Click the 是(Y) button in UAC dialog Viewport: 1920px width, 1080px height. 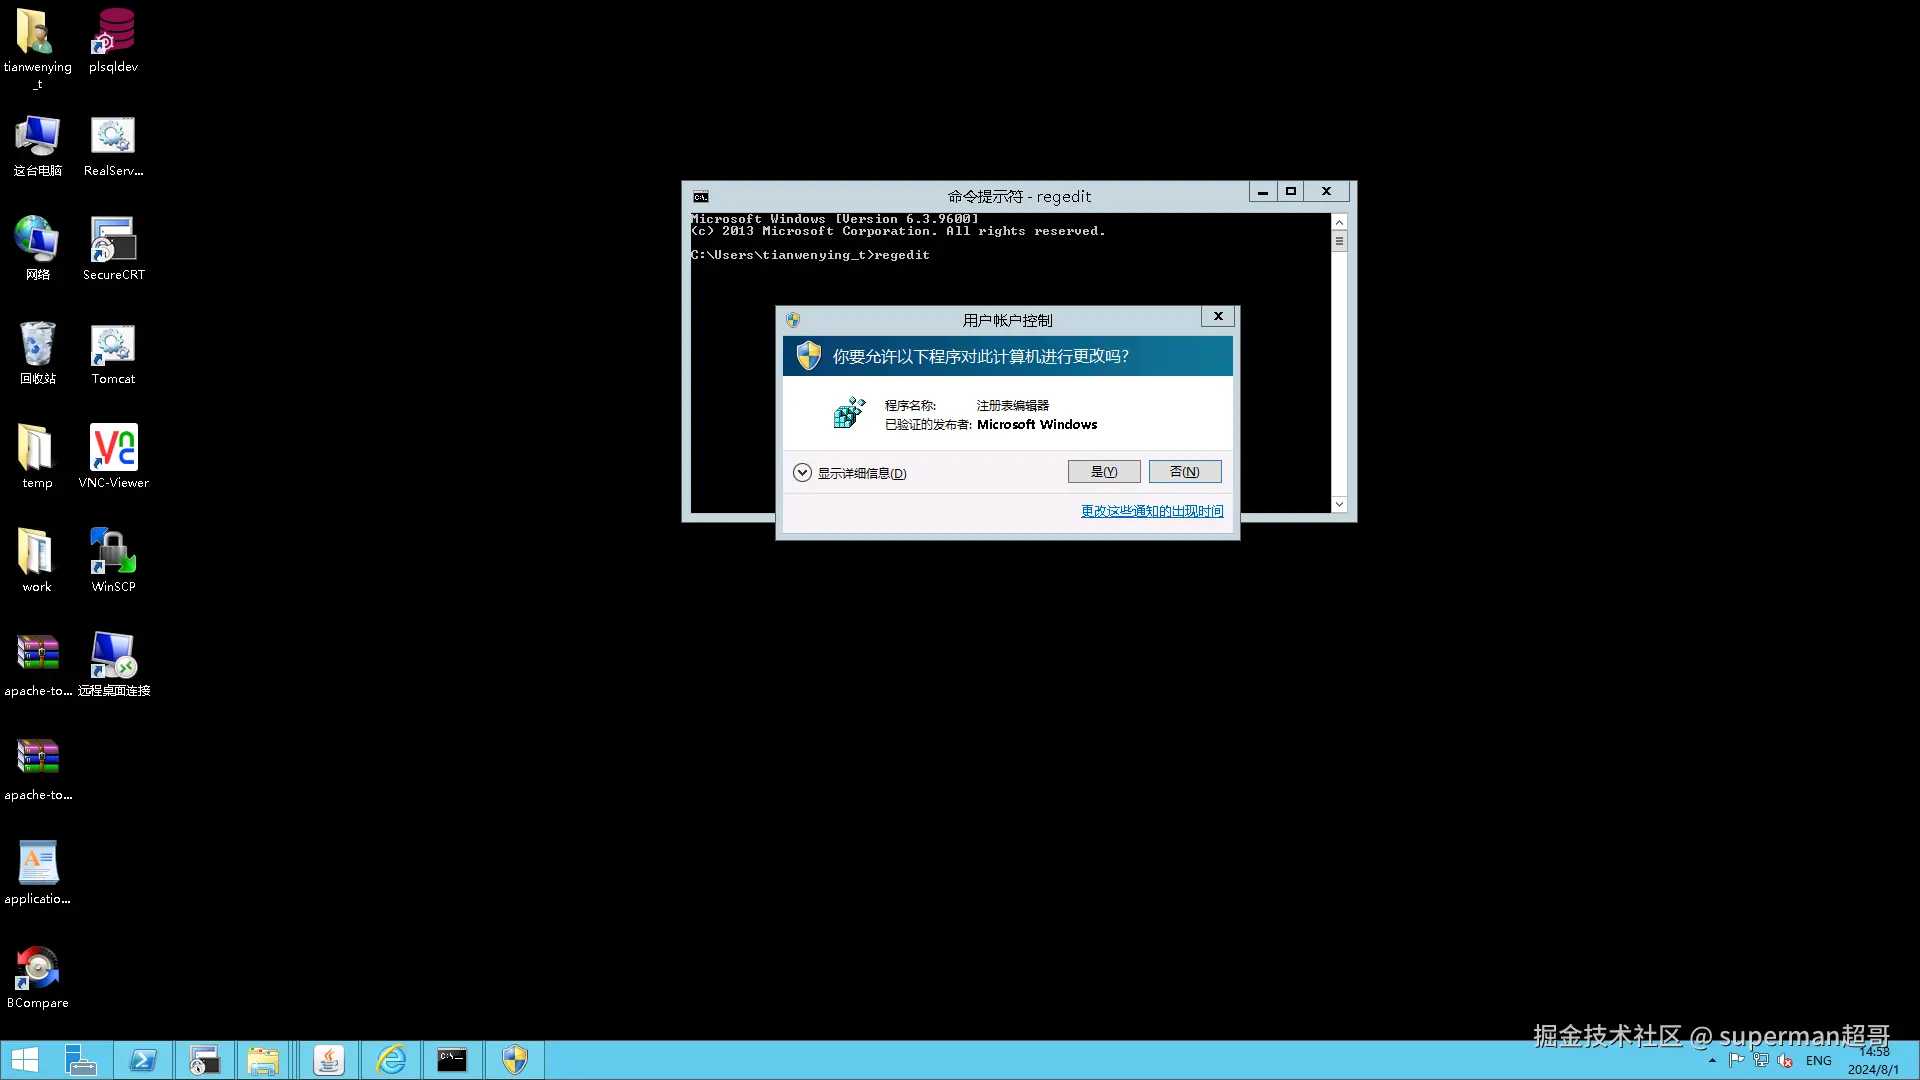pyautogui.click(x=1103, y=472)
